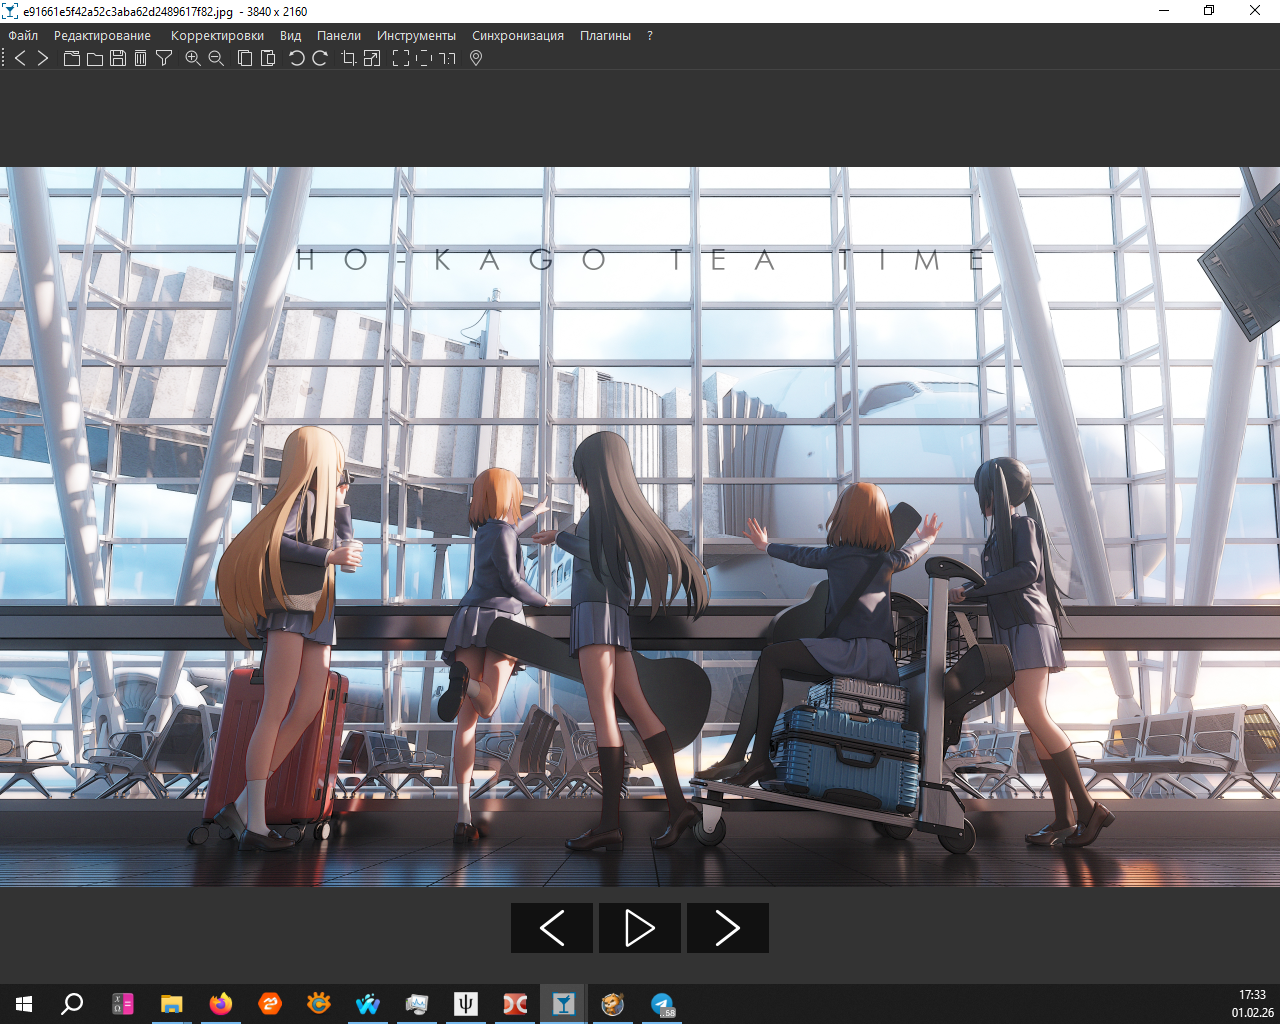Image resolution: width=1280 pixels, height=1024 pixels.
Task: Click the Save (floppy disk) toolbar icon
Action: 118,59
